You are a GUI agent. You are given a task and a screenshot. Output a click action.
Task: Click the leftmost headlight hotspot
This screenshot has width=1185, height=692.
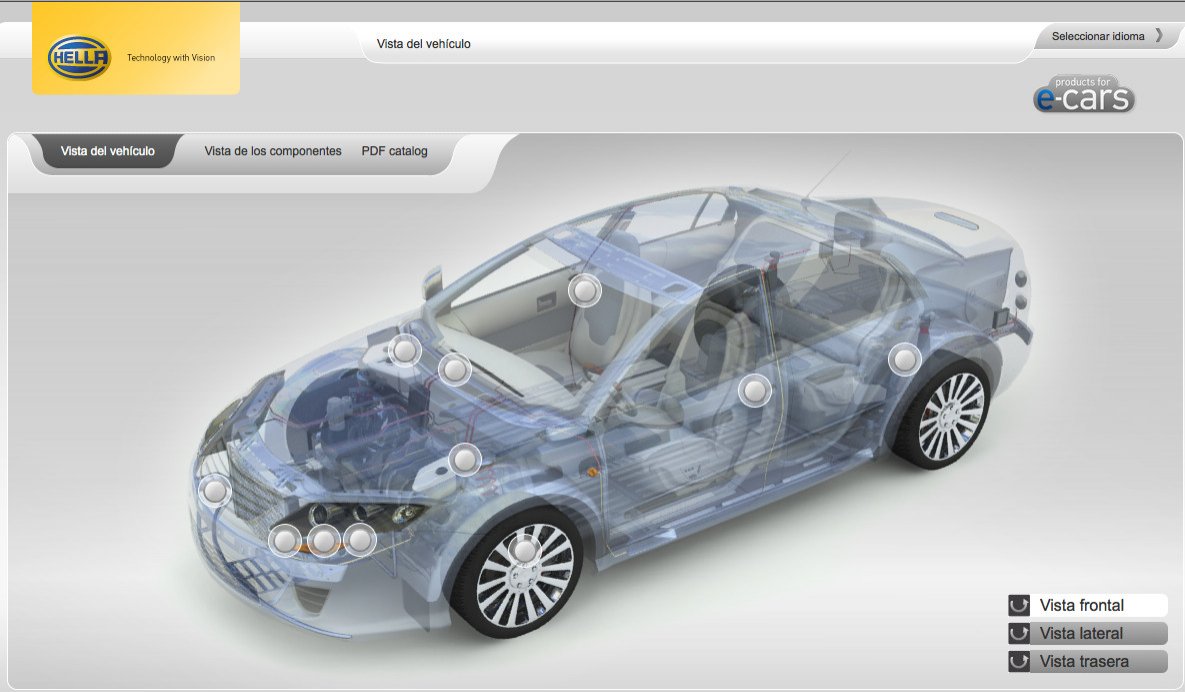click(x=286, y=540)
